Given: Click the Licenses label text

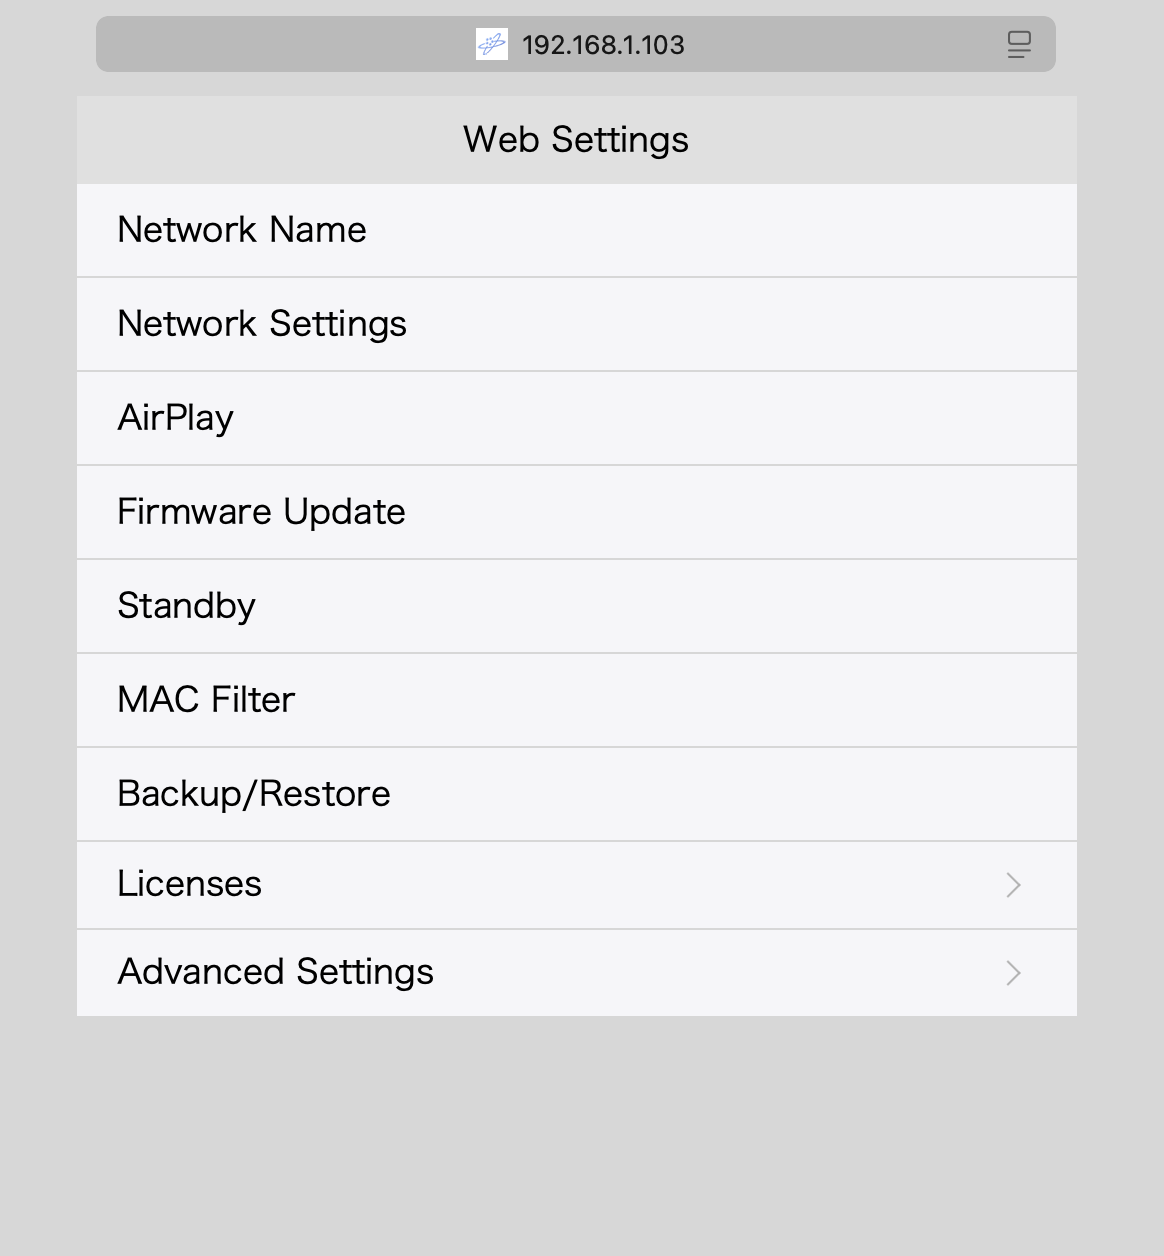Looking at the screenshot, I should tap(190, 884).
